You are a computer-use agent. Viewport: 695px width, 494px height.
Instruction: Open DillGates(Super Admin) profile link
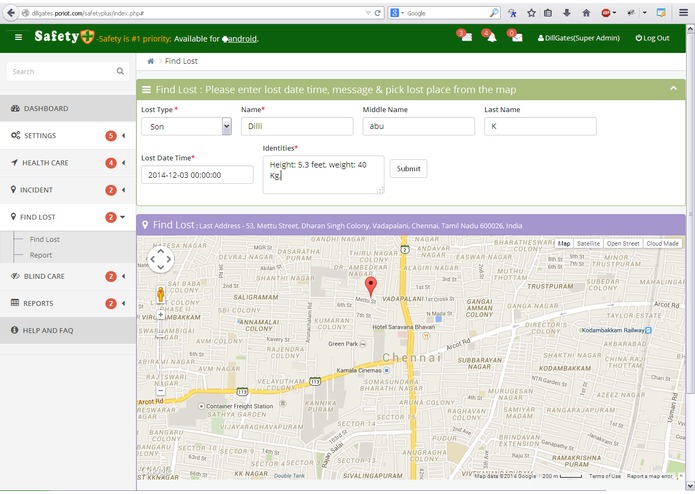pos(578,38)
